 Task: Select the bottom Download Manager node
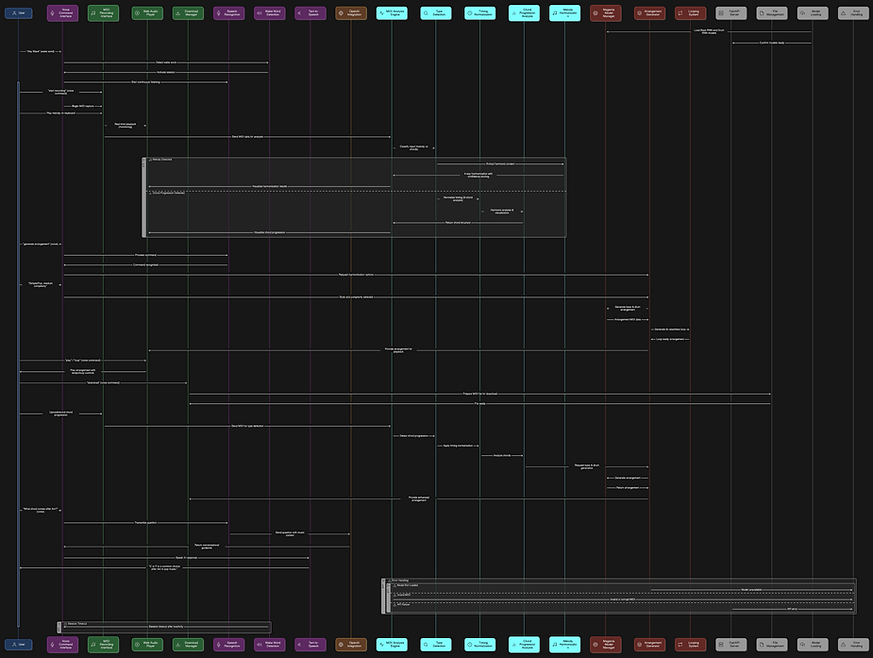[188, 644]
